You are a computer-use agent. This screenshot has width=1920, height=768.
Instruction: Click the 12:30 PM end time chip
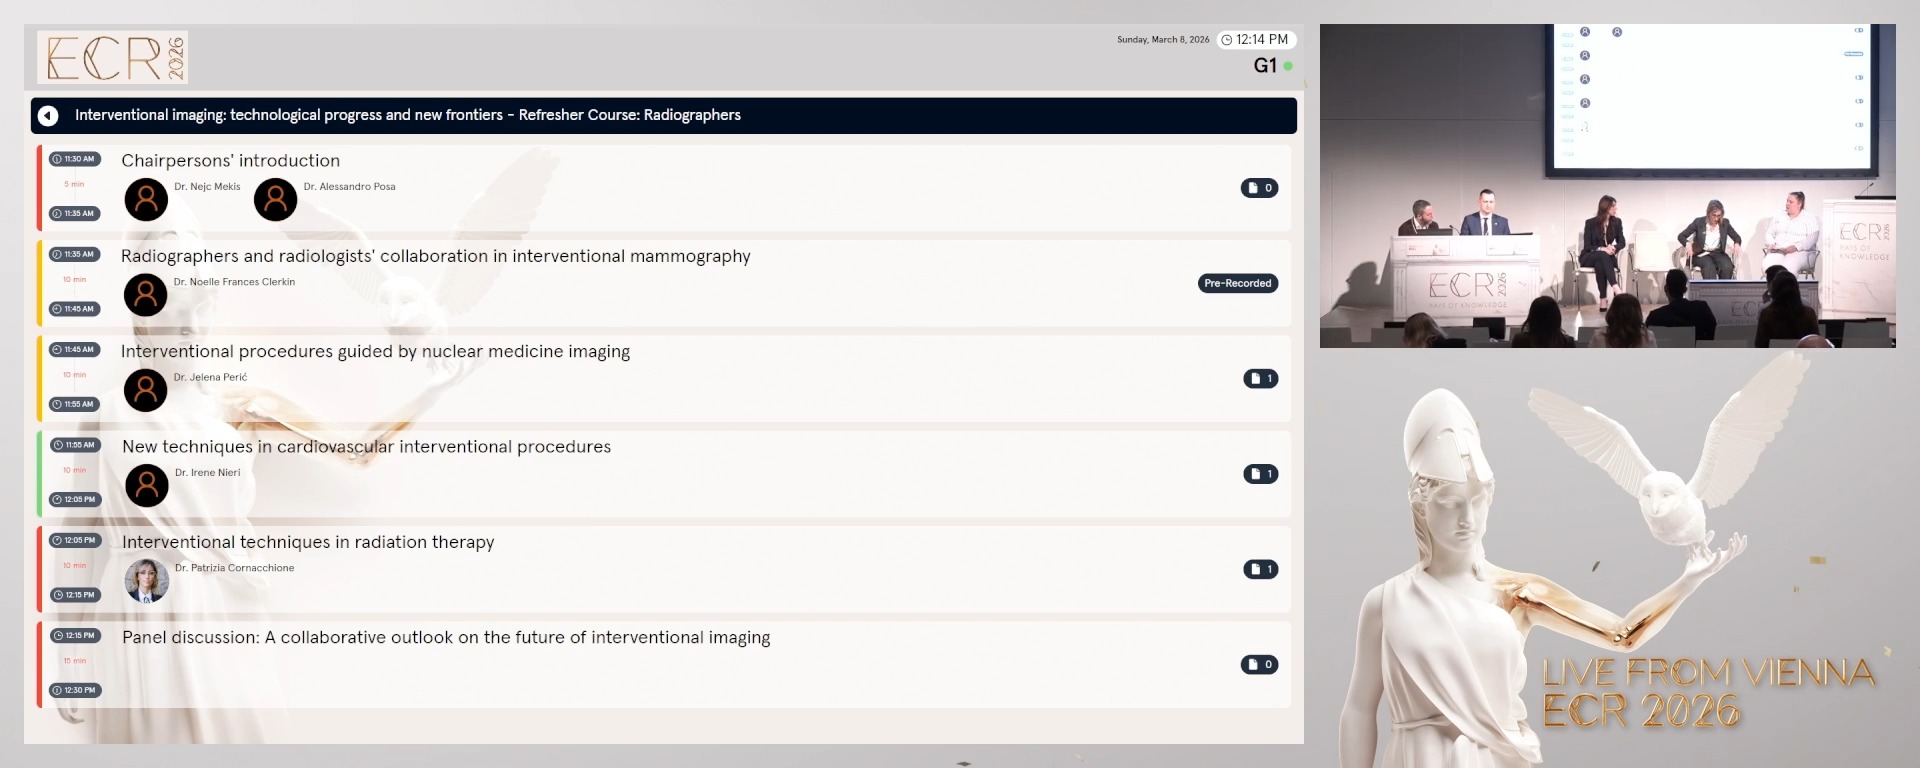[75, 691]
